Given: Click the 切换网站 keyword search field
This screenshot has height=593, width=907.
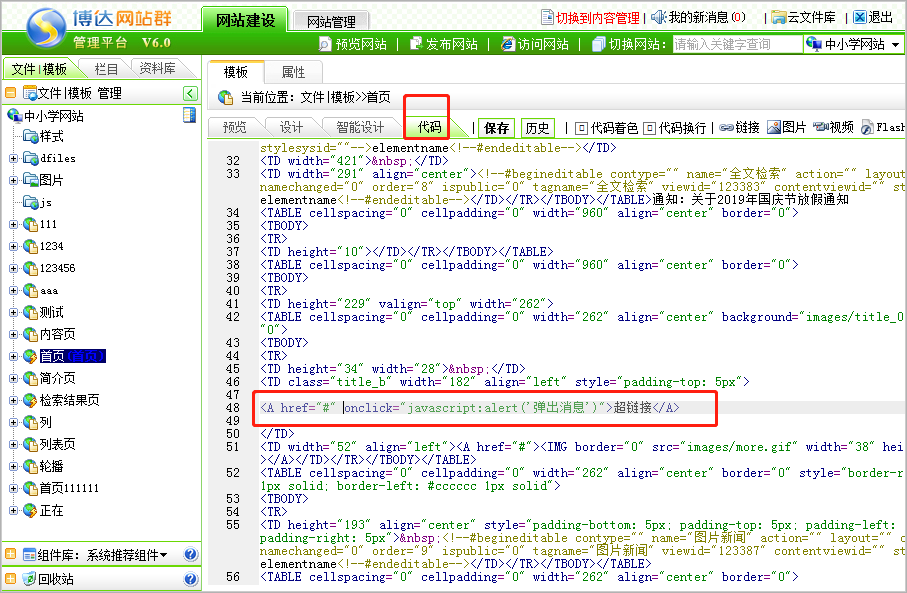Looking at the screenshot, I should (x=736, y=44).
